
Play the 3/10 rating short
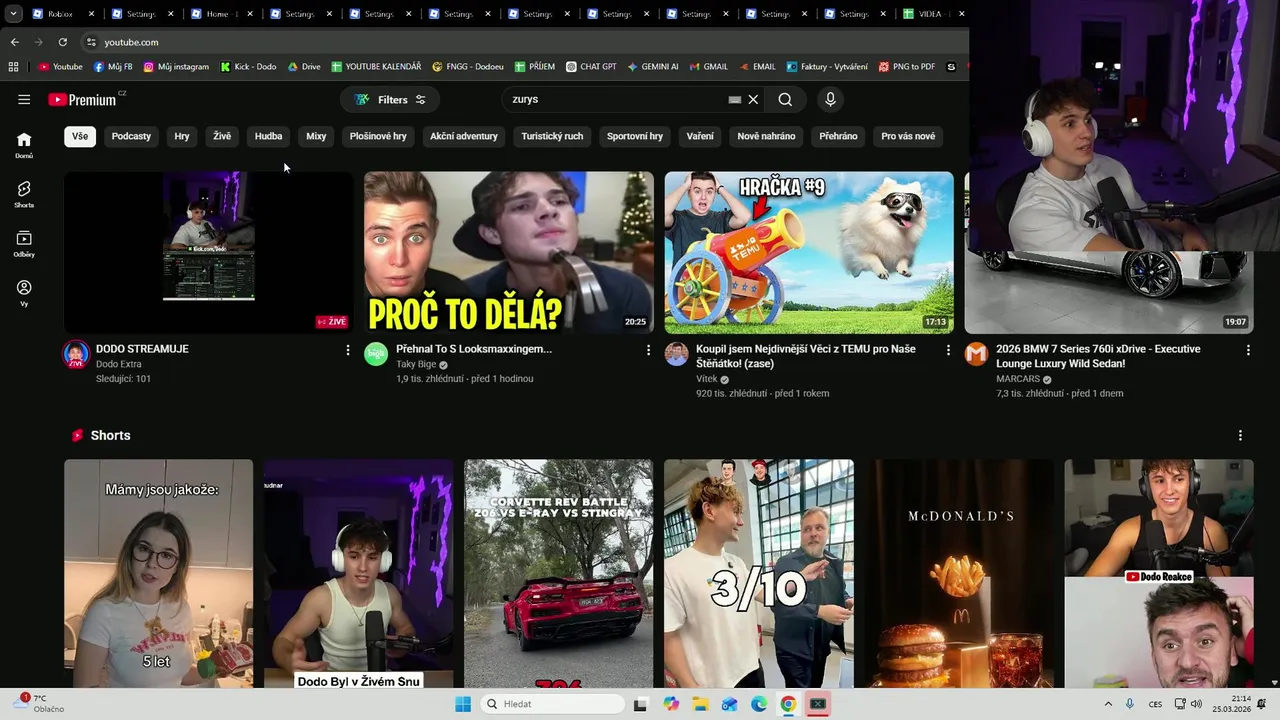tap(759, 573)
